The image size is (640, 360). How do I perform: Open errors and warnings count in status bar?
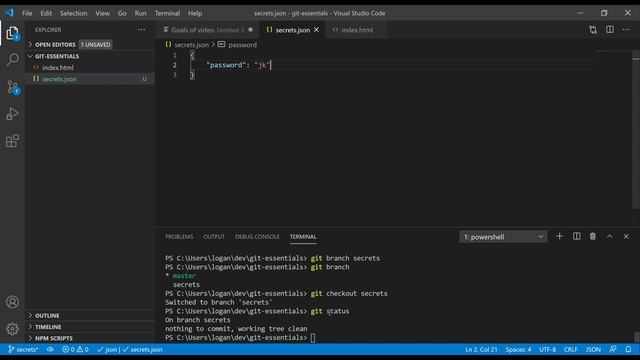point(75,349)
